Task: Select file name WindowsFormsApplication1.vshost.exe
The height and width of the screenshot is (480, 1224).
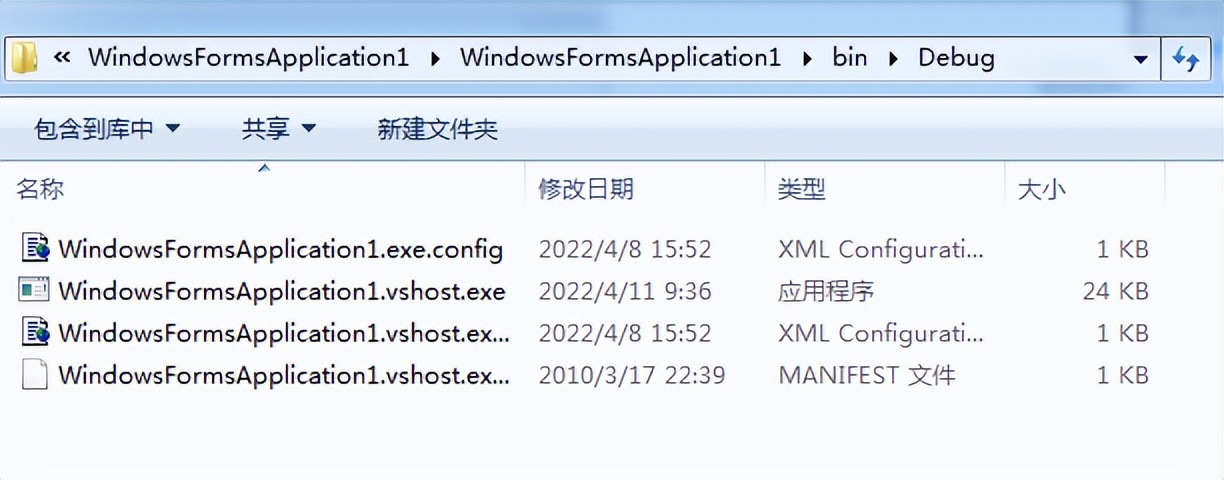Action: [282, 291]
